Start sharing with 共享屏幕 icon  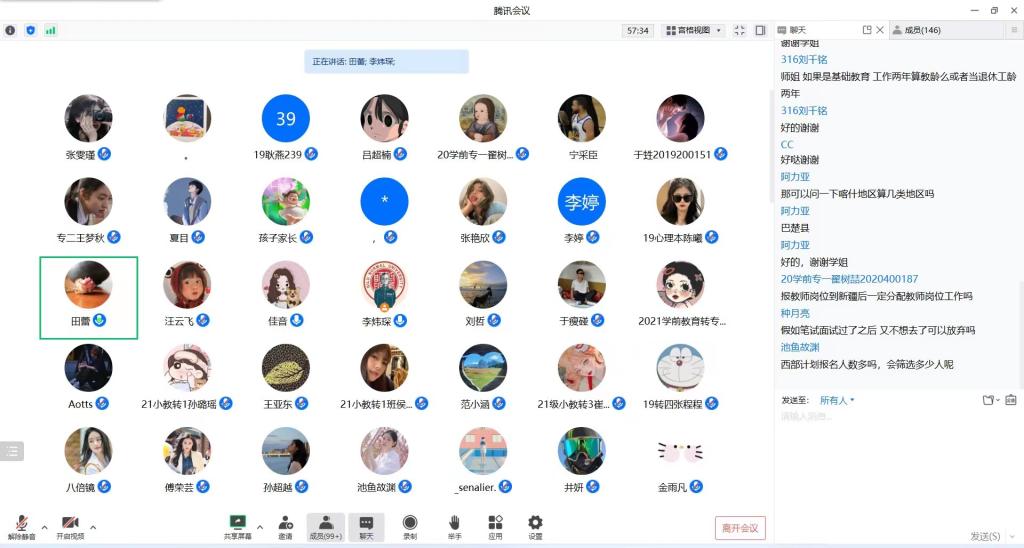pos(238,525)
